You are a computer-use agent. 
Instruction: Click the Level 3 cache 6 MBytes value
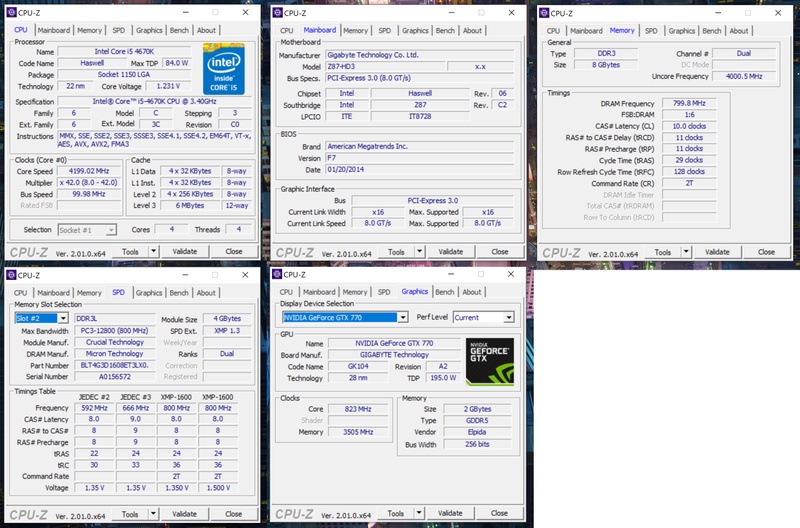pyautogui.click(x=190, y=206)
